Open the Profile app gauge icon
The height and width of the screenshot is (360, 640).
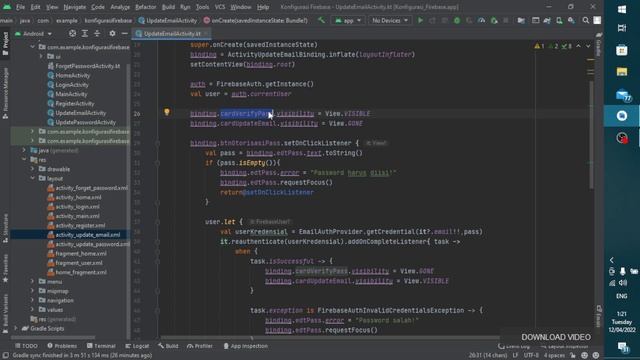[x=482, y=20]
